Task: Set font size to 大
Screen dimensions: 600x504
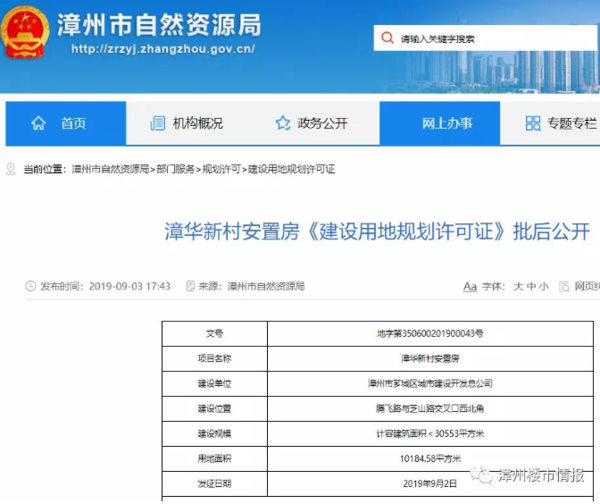Action: coord(518,286)
